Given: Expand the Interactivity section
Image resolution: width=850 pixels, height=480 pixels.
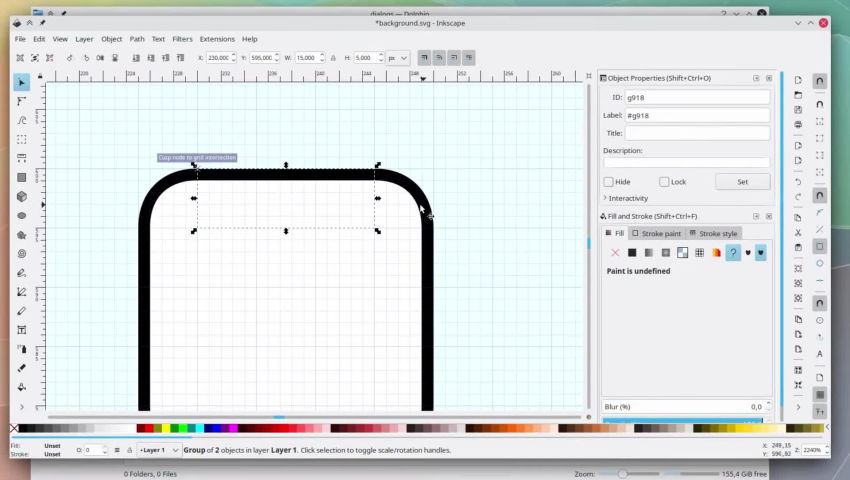Looking at the screenshot, I should [x=626, y=198].
